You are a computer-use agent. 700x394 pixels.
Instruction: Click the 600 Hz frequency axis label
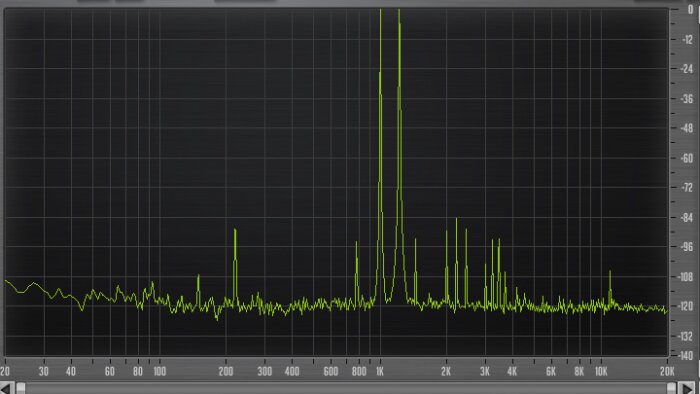point(331,371)
